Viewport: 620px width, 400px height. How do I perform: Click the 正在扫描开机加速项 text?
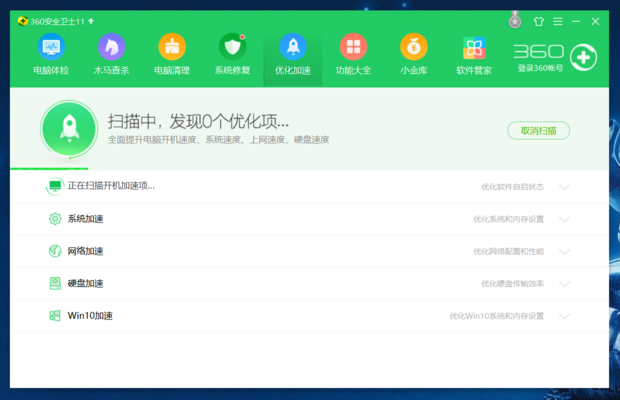111,186
